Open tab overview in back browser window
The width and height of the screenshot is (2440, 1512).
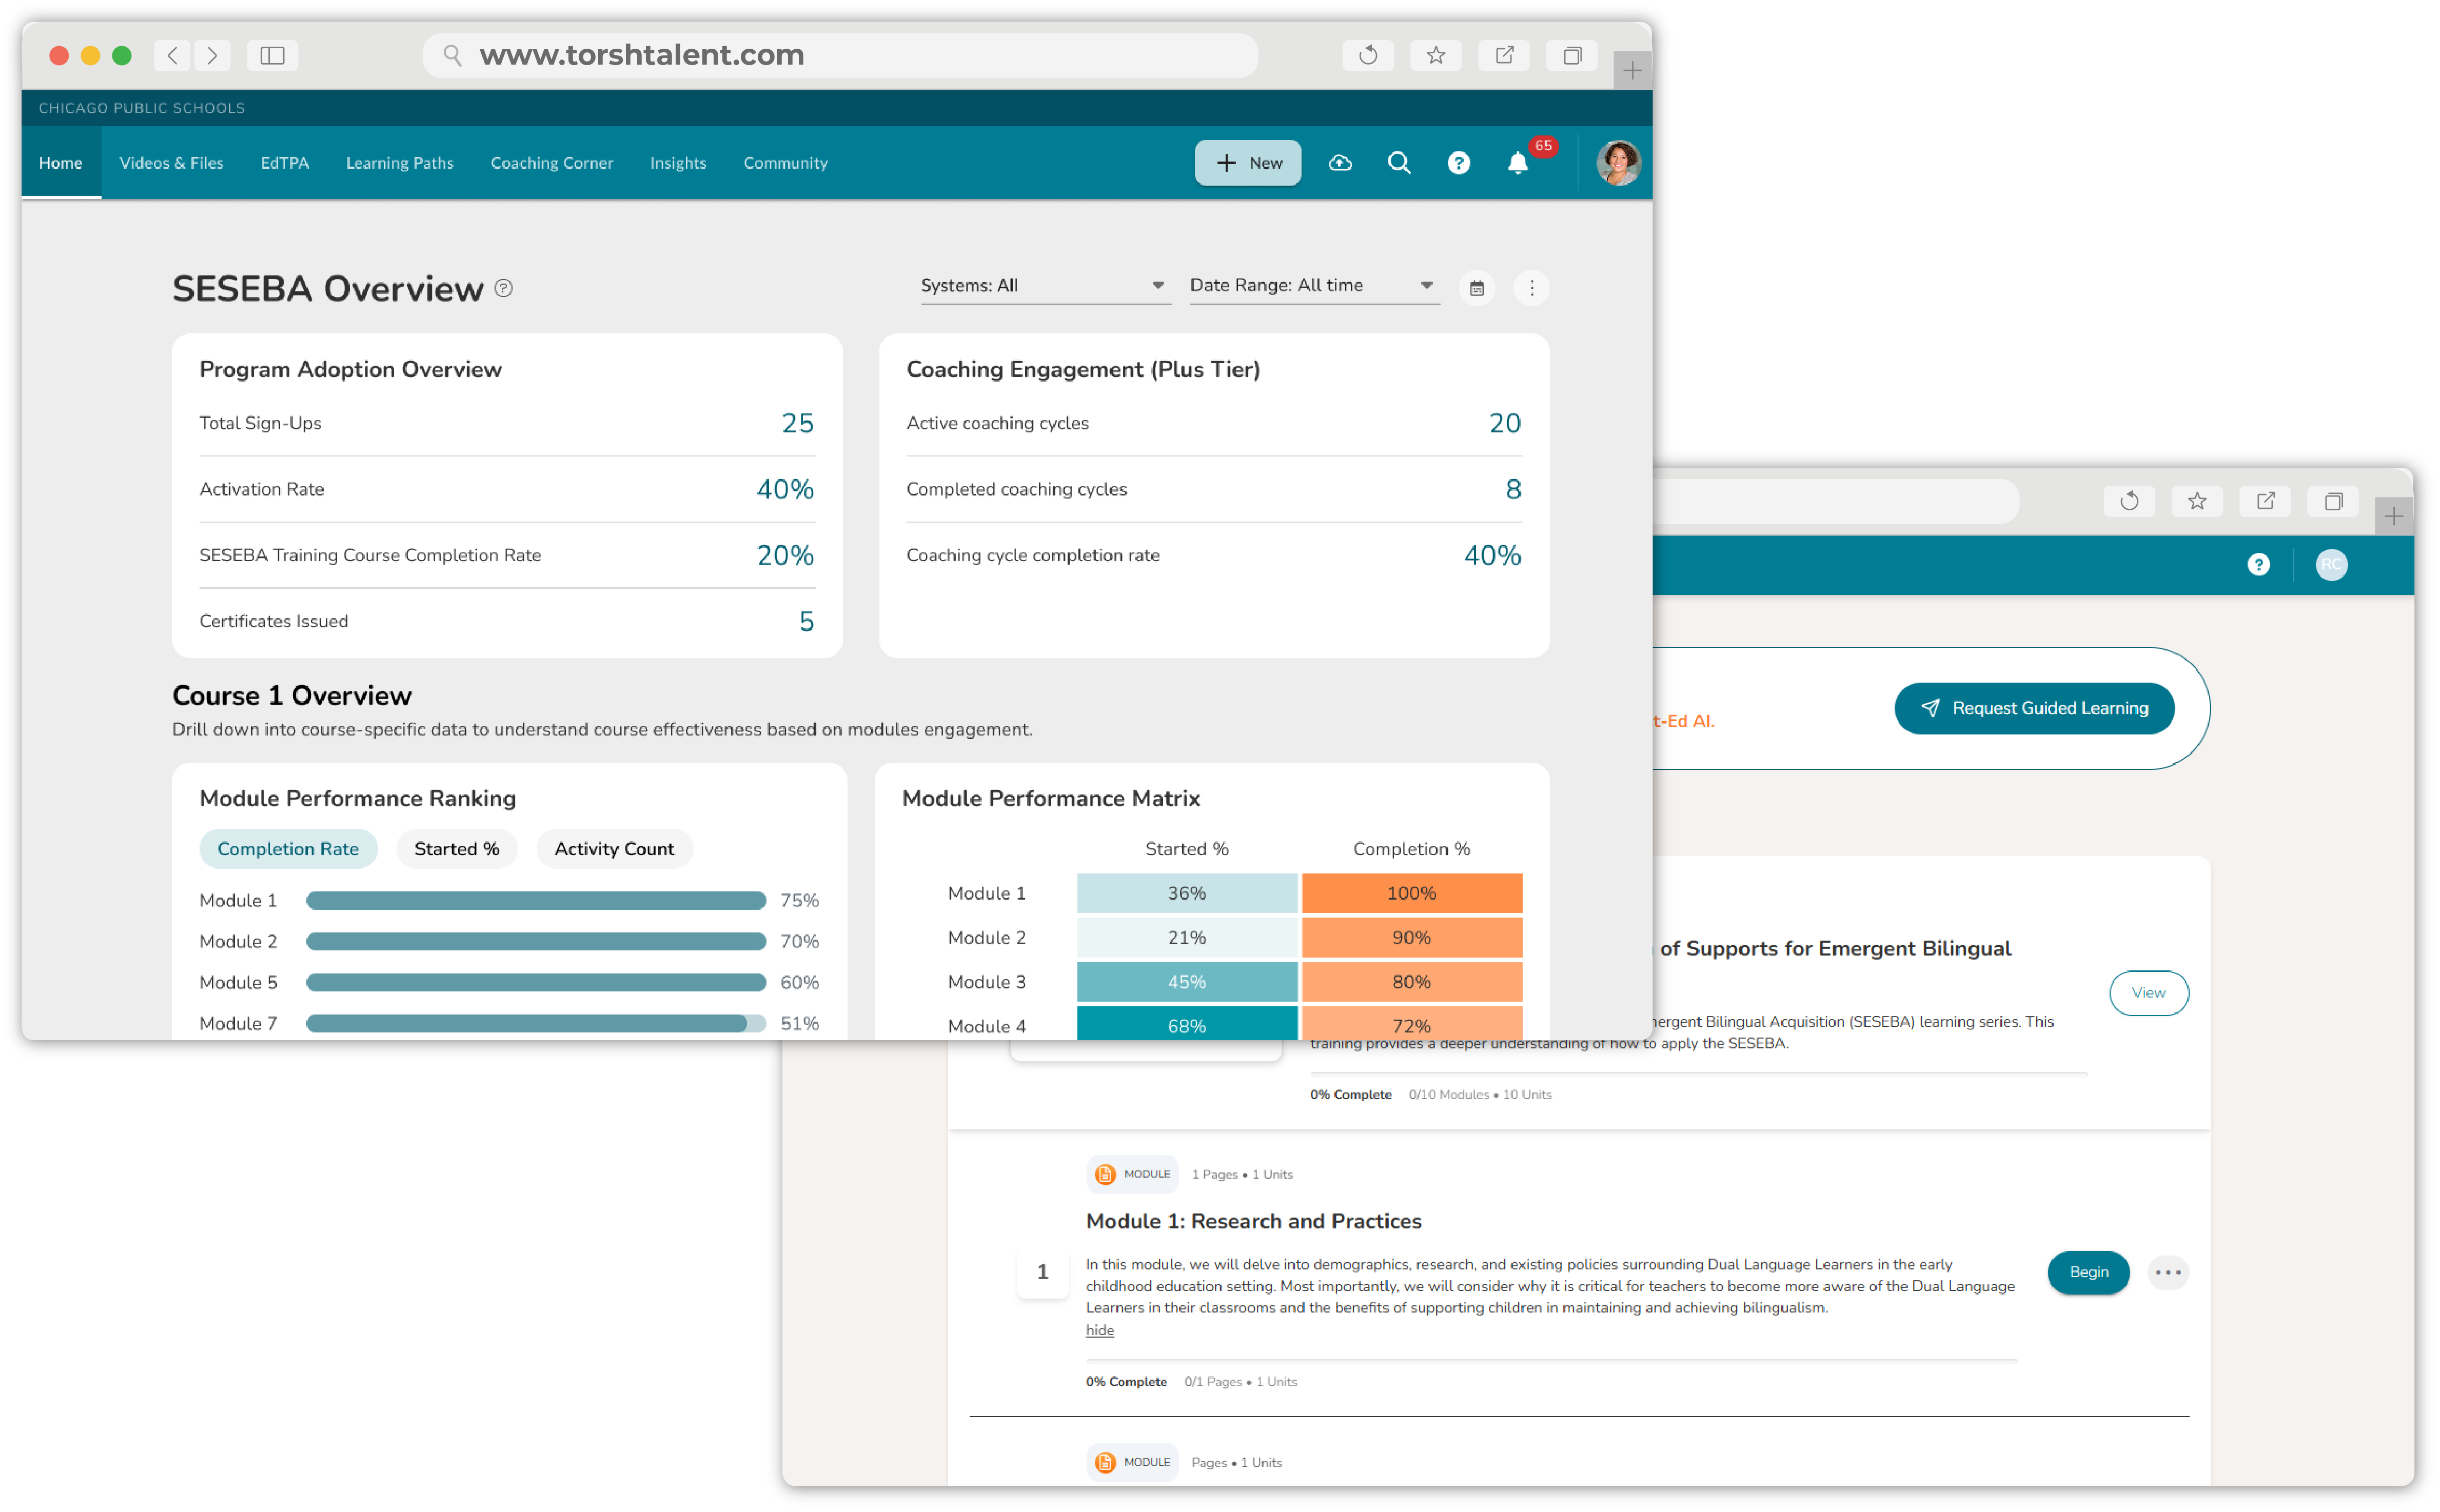[2333, 501]
